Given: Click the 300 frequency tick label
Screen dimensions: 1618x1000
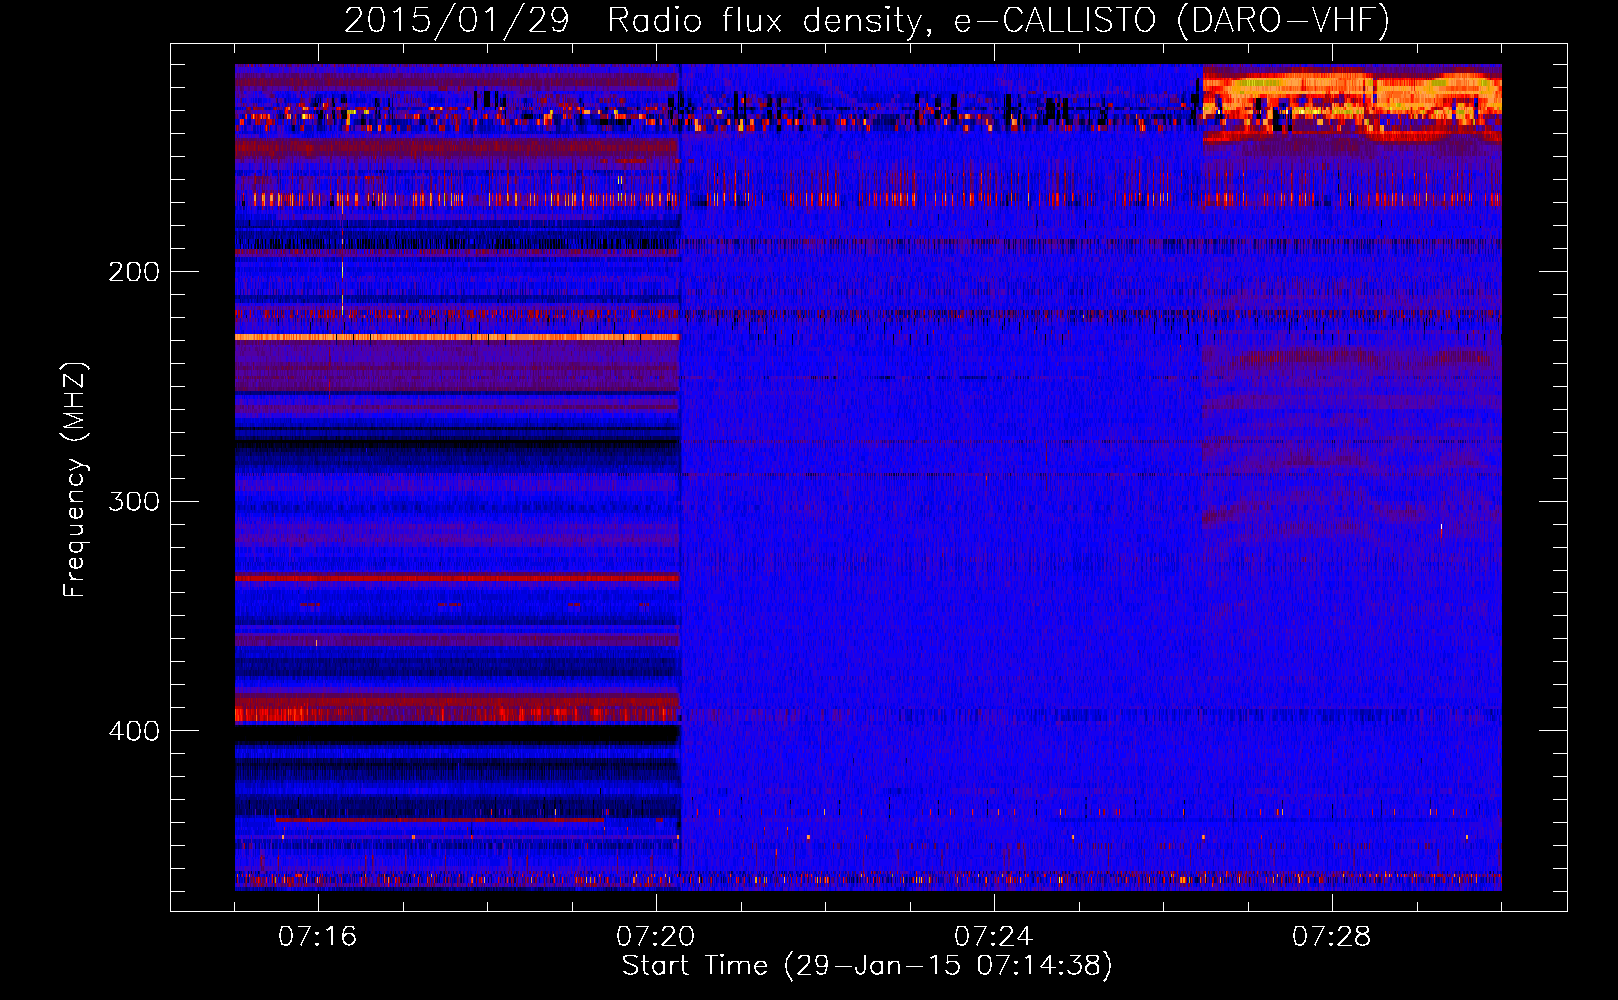Looking at the screenshot, I should 134,501.
